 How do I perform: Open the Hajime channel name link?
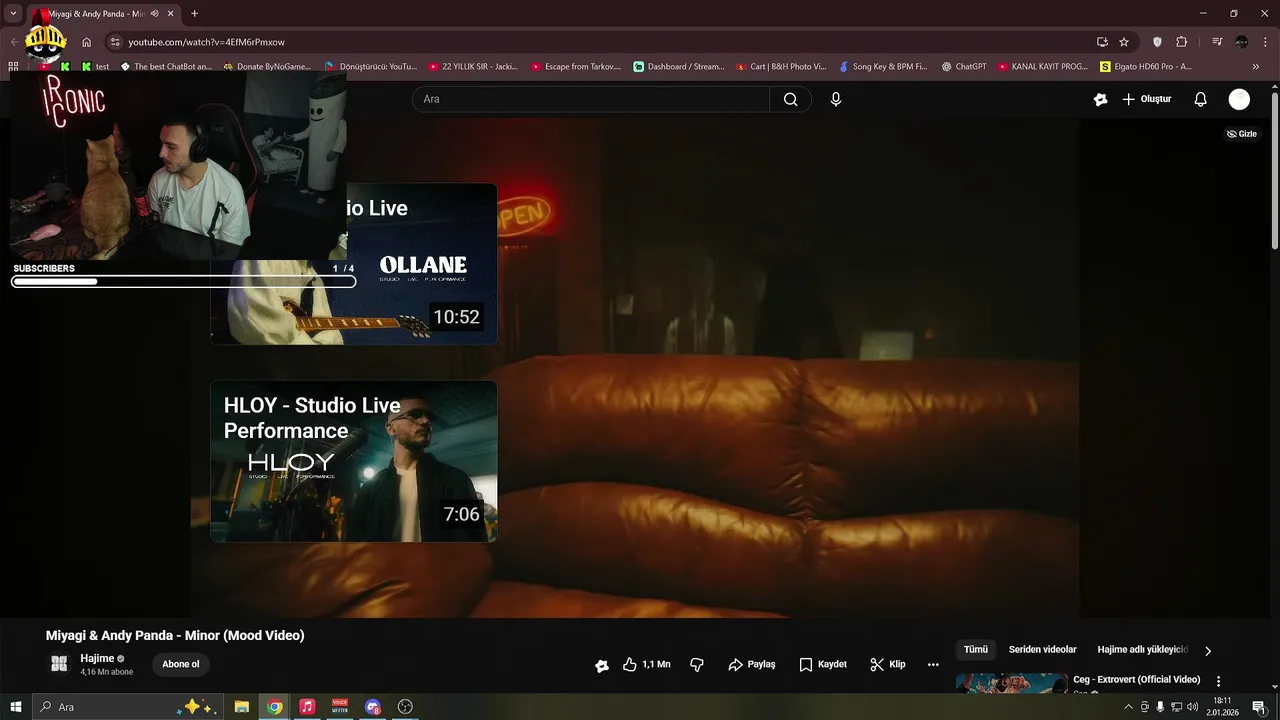pyautogui.click(x=97, y=659)
